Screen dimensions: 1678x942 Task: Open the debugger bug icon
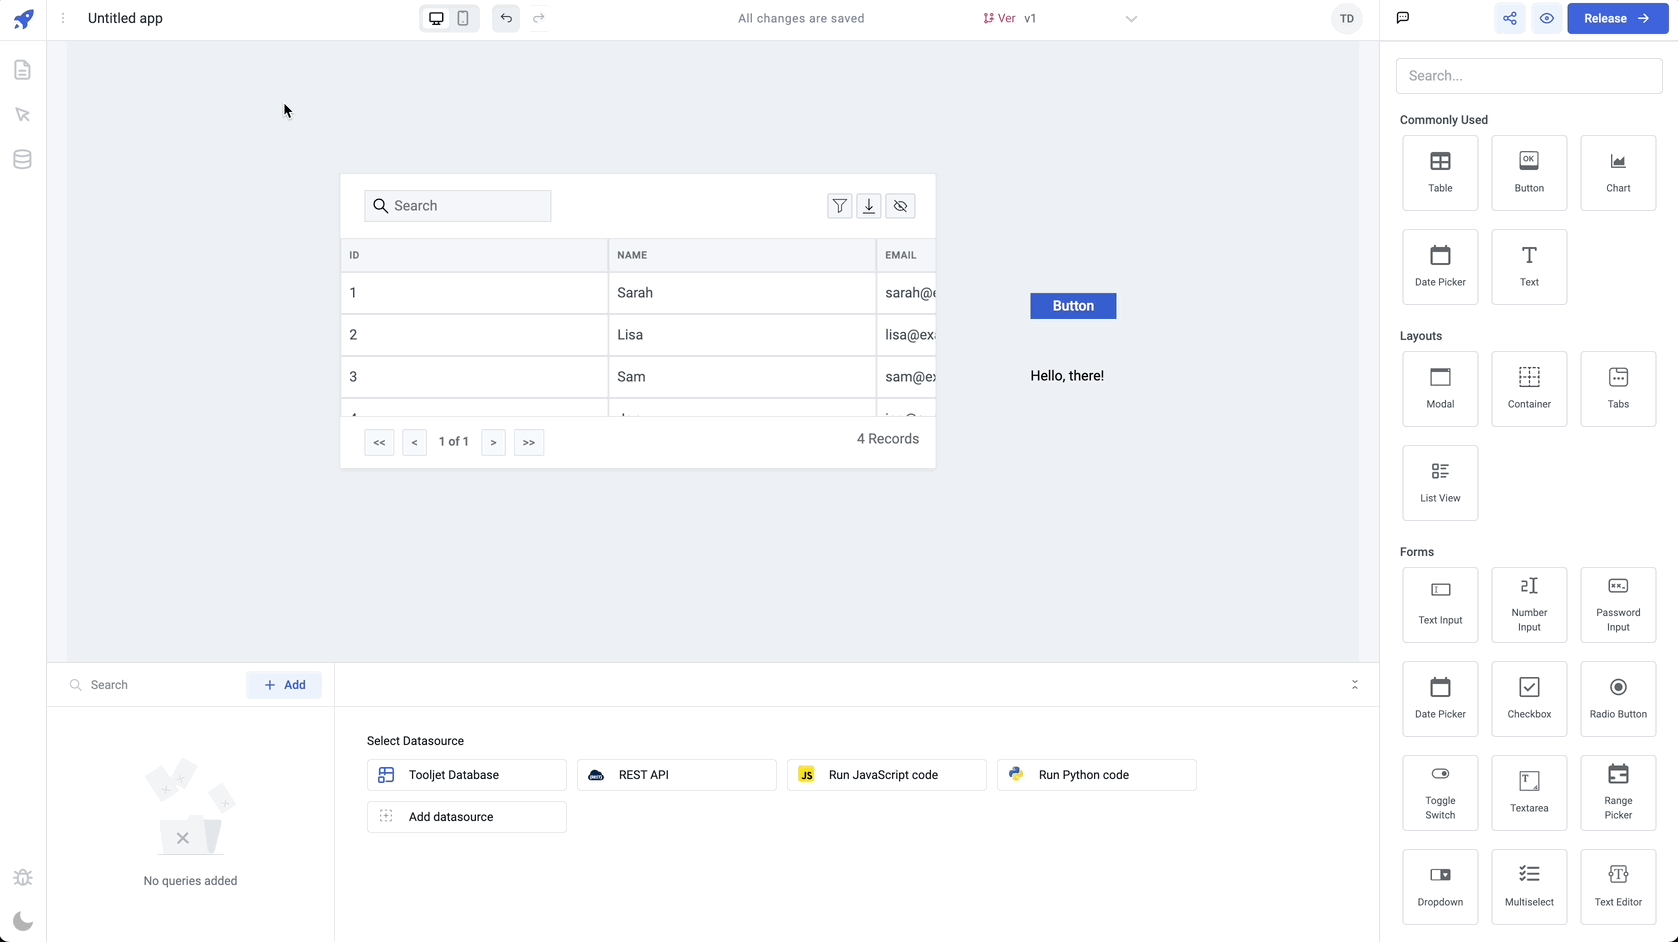pyautogui.click(x=23, y=877)
